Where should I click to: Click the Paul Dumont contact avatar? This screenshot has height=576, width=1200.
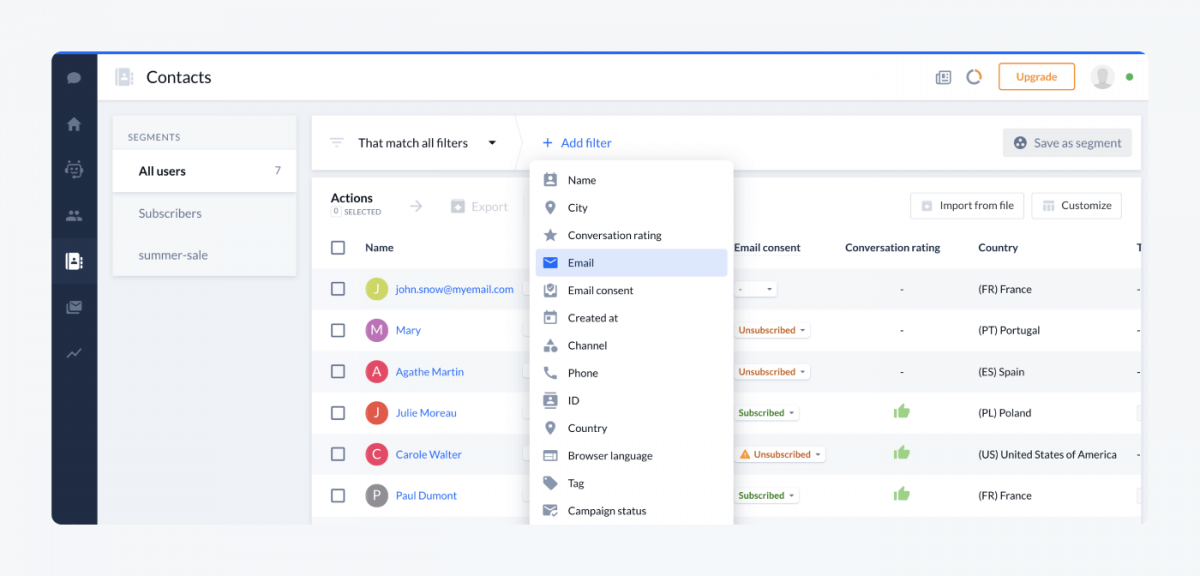(376, 495)
